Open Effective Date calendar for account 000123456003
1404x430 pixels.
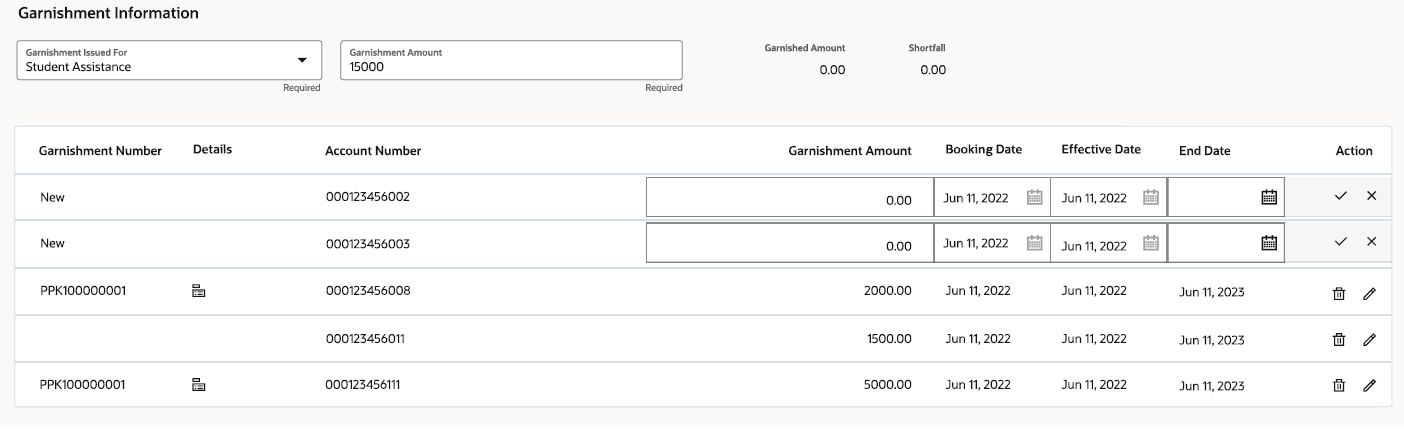point(1151,242)
